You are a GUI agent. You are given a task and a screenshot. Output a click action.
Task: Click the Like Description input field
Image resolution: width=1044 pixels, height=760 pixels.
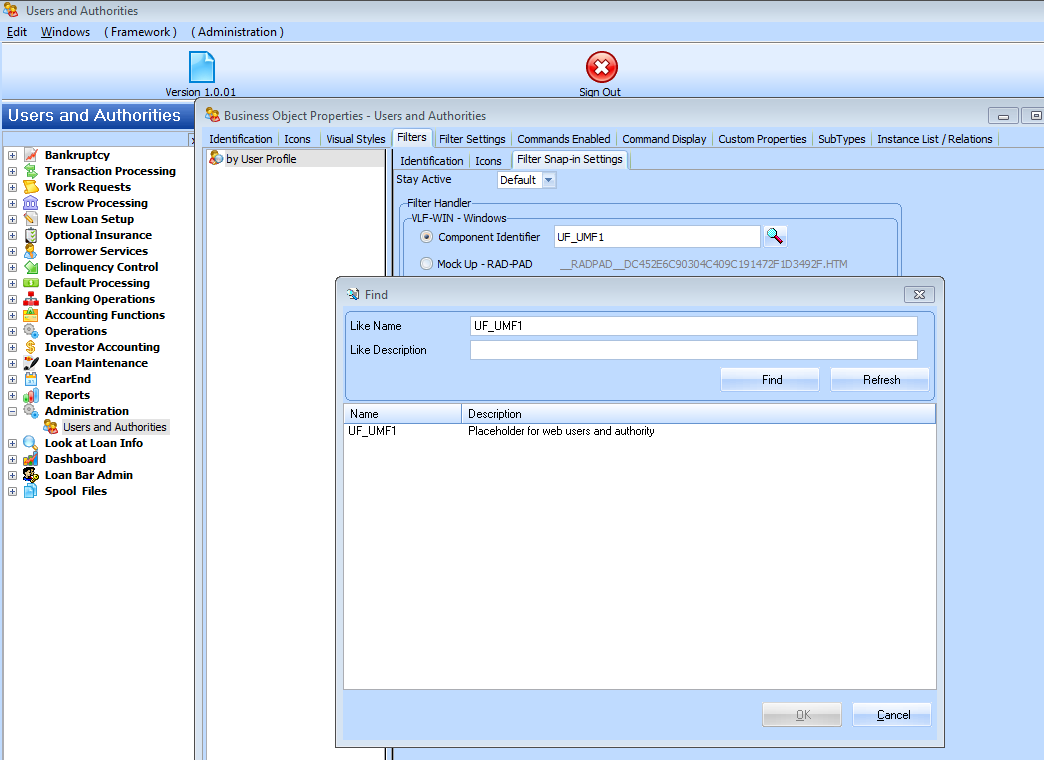693,350
